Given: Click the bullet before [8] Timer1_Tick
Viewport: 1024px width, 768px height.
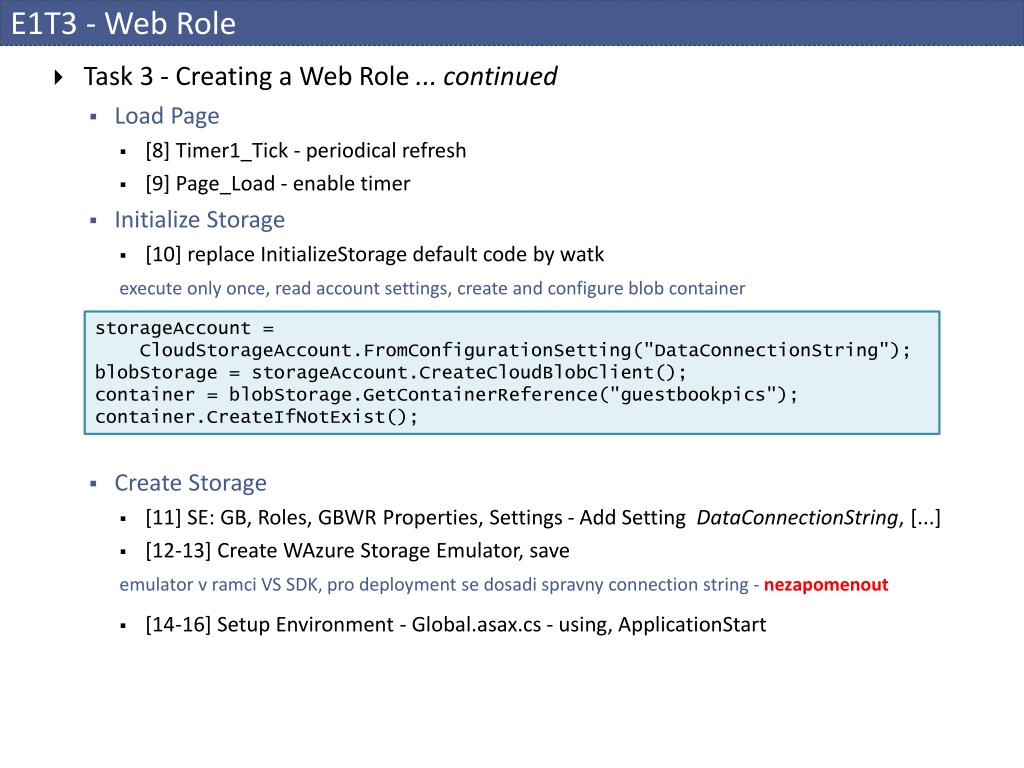Looking at the screenshot, I should (x=123, y=152).
